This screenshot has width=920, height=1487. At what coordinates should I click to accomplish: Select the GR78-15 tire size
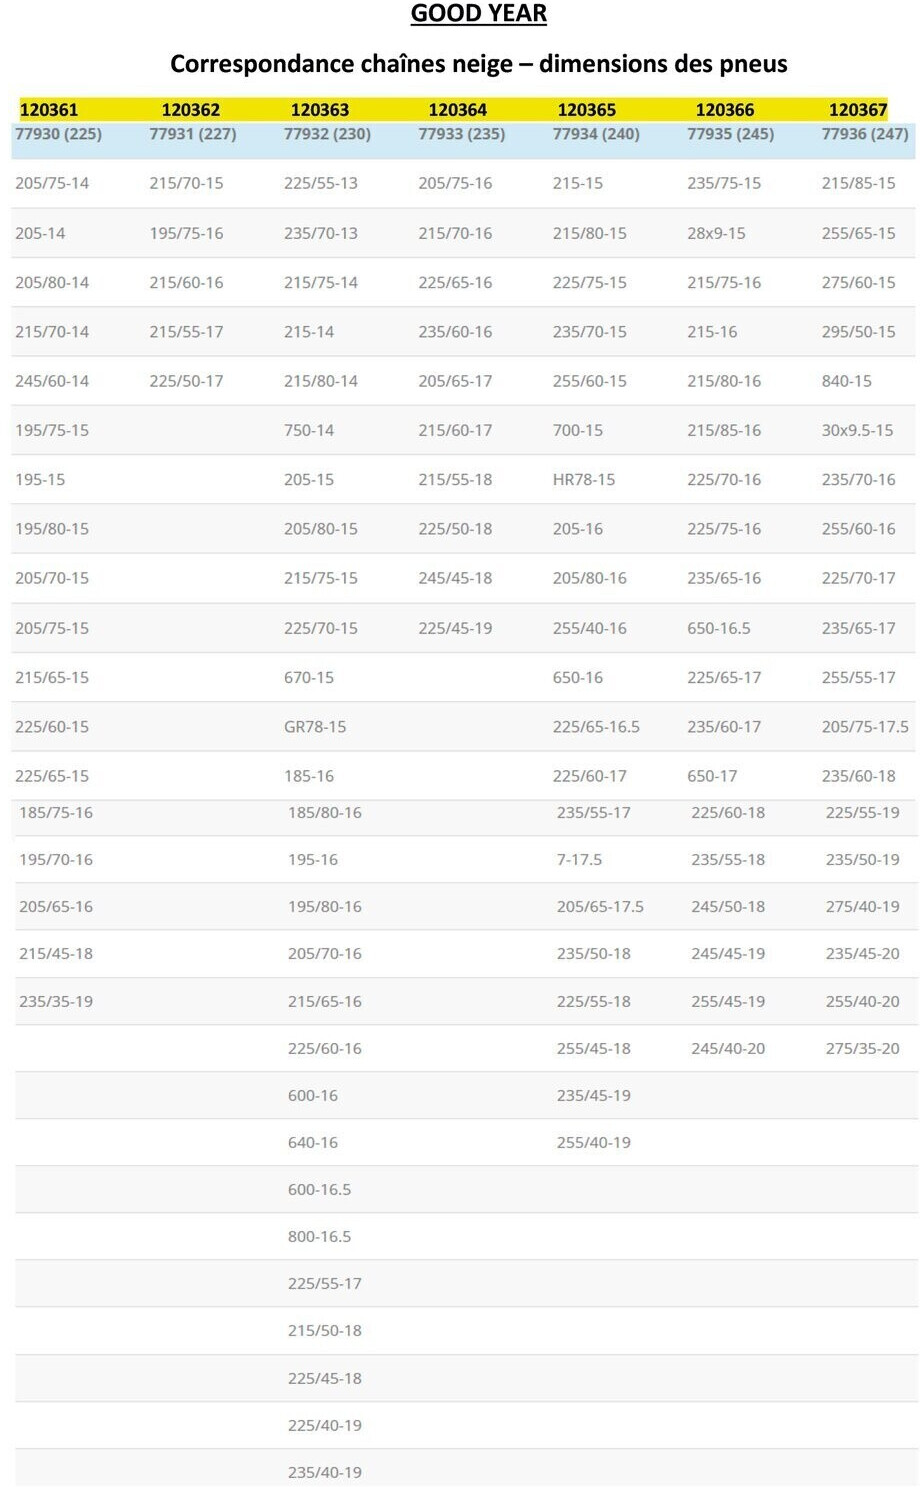[314, 727]
